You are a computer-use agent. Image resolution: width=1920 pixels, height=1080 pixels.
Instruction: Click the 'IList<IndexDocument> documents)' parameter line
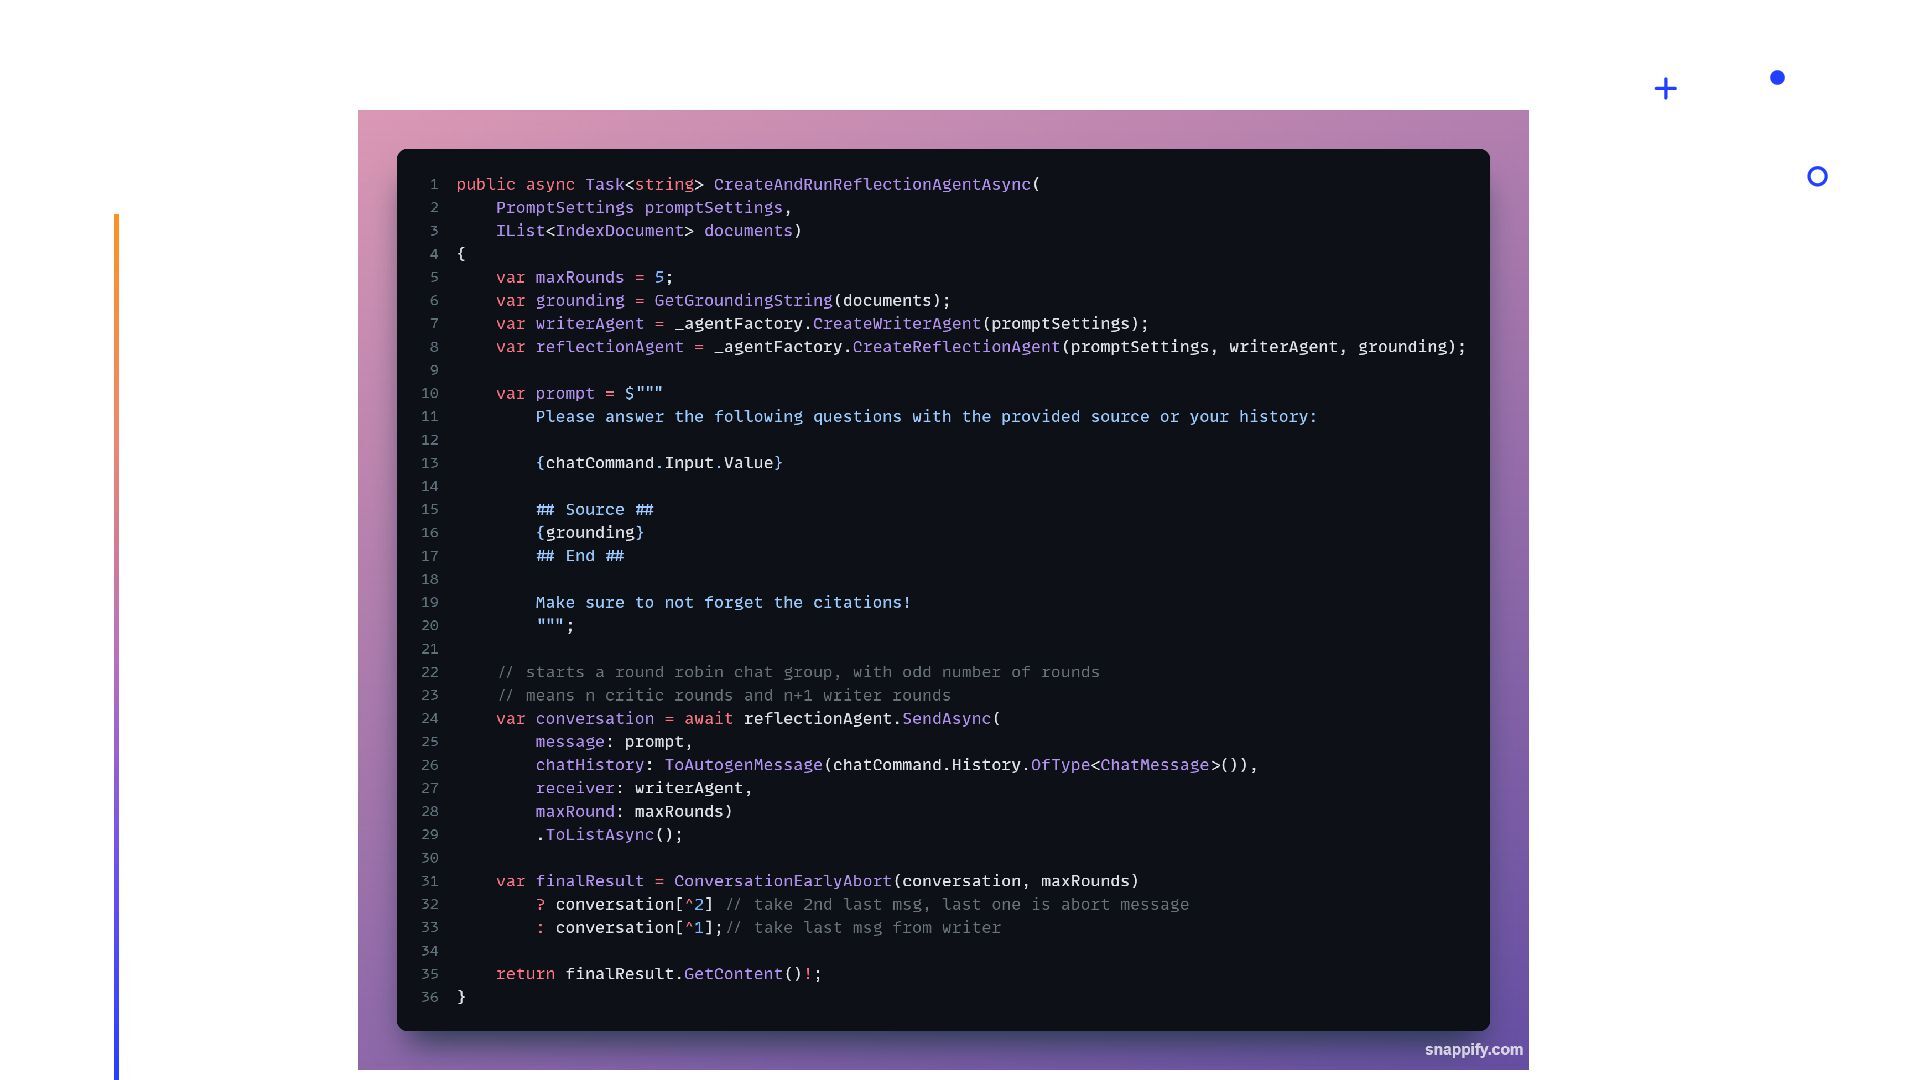649,230
